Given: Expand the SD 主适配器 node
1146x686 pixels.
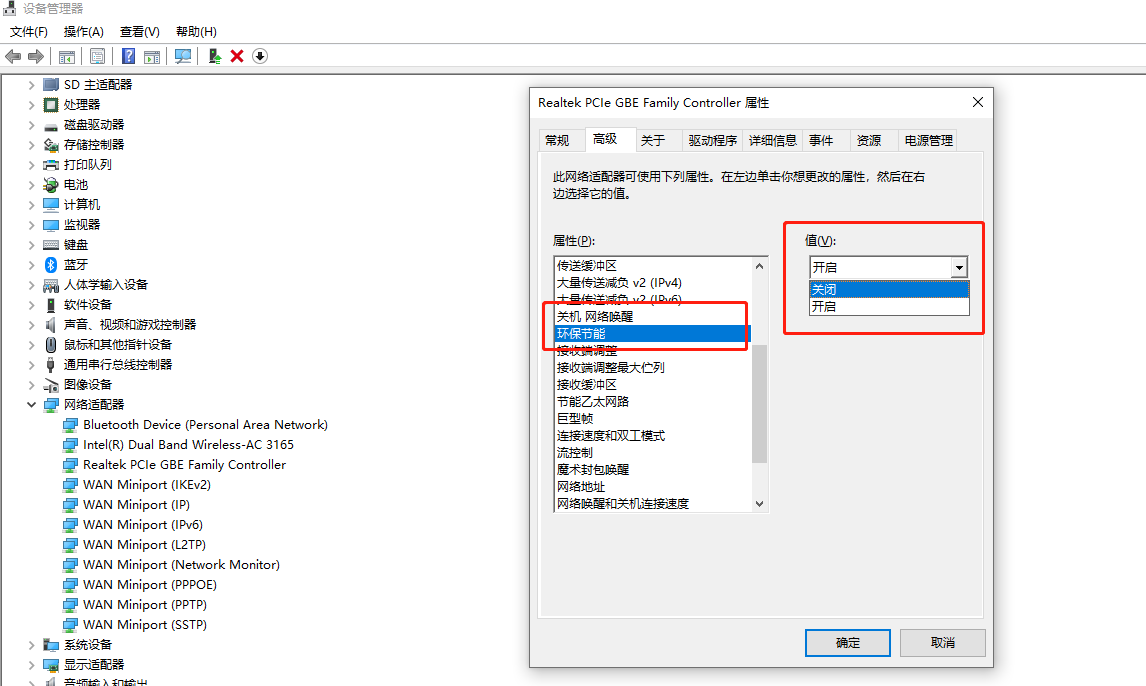Looking at the screenshot, I should [x=31, y=85].
